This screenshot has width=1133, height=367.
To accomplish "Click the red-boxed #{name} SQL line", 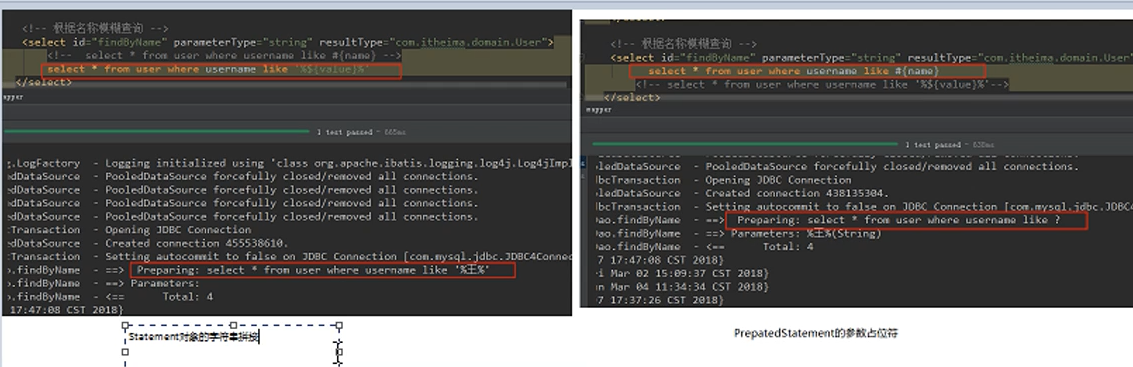I will point(806,71).
